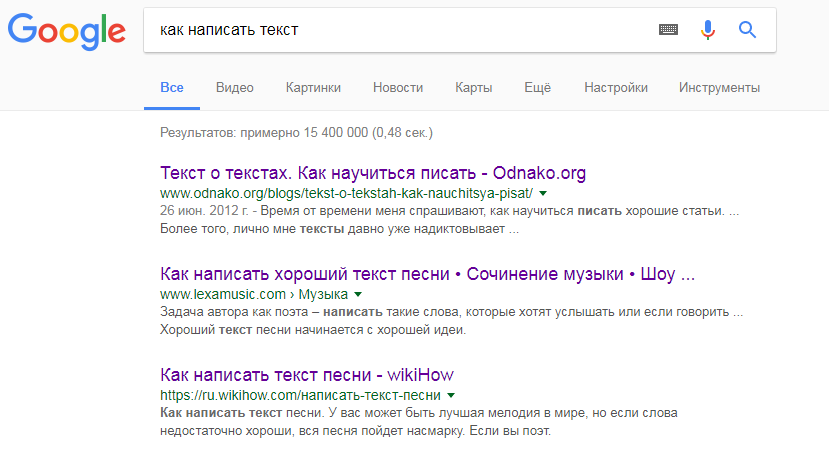Open result 'Текст о текстах. Как научиться писать - Odnako.org'
This screenshot has height=456, width=829.
(373, 173)
